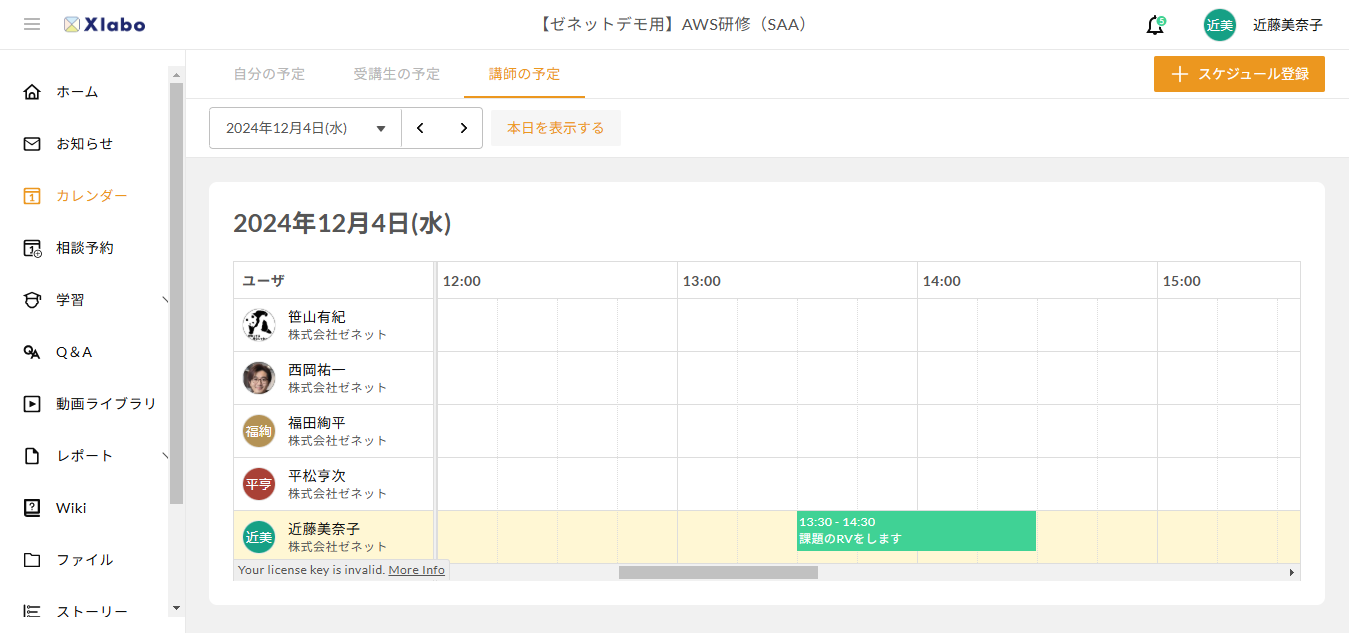Open the 動画ライブラリ play icon

pyautogui.click(x=32, y=404)
